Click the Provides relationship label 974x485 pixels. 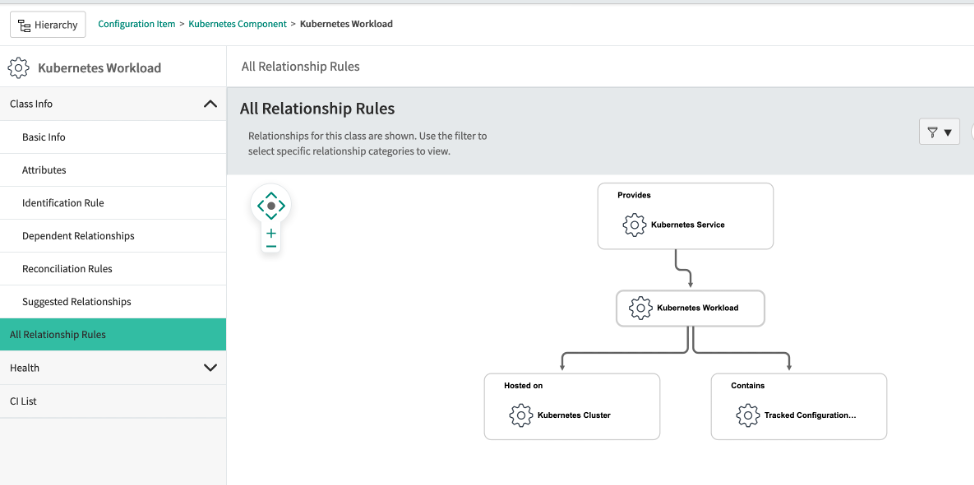pyautogui.click(x=634, y=195)
